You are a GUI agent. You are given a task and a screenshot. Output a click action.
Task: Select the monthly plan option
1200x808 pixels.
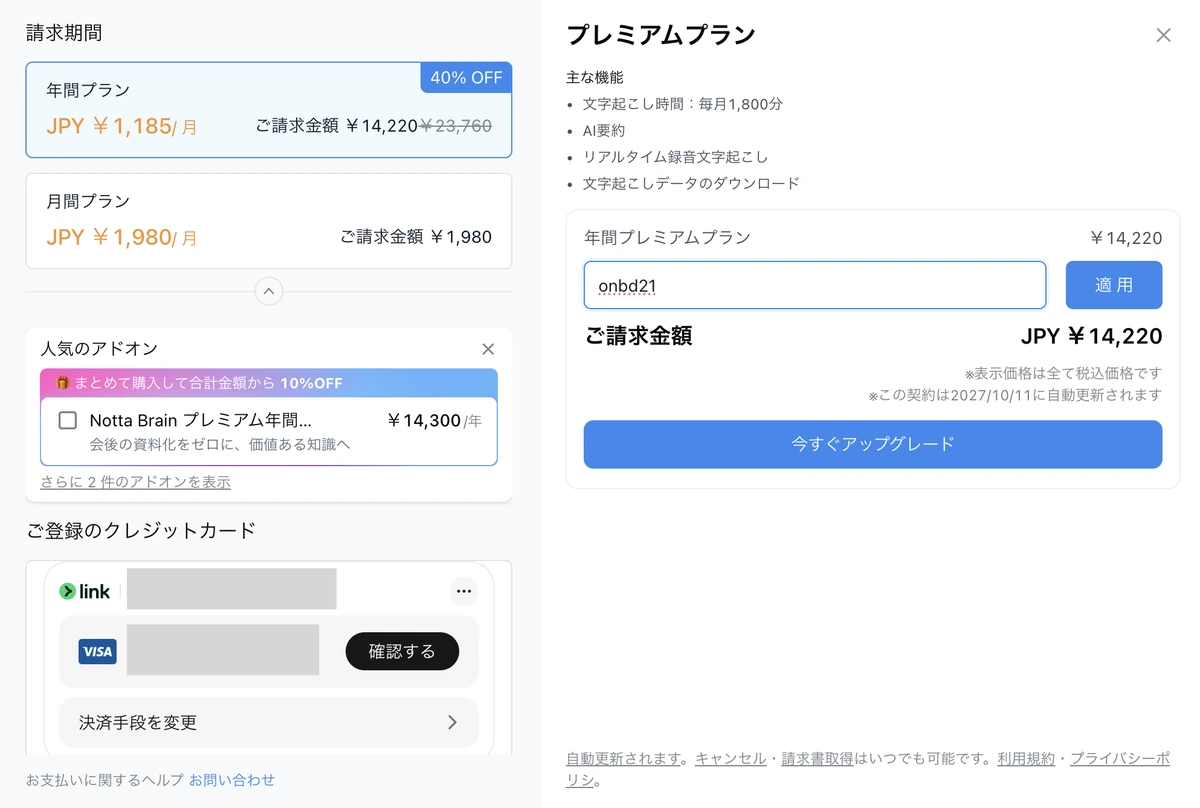coord(269,221)
